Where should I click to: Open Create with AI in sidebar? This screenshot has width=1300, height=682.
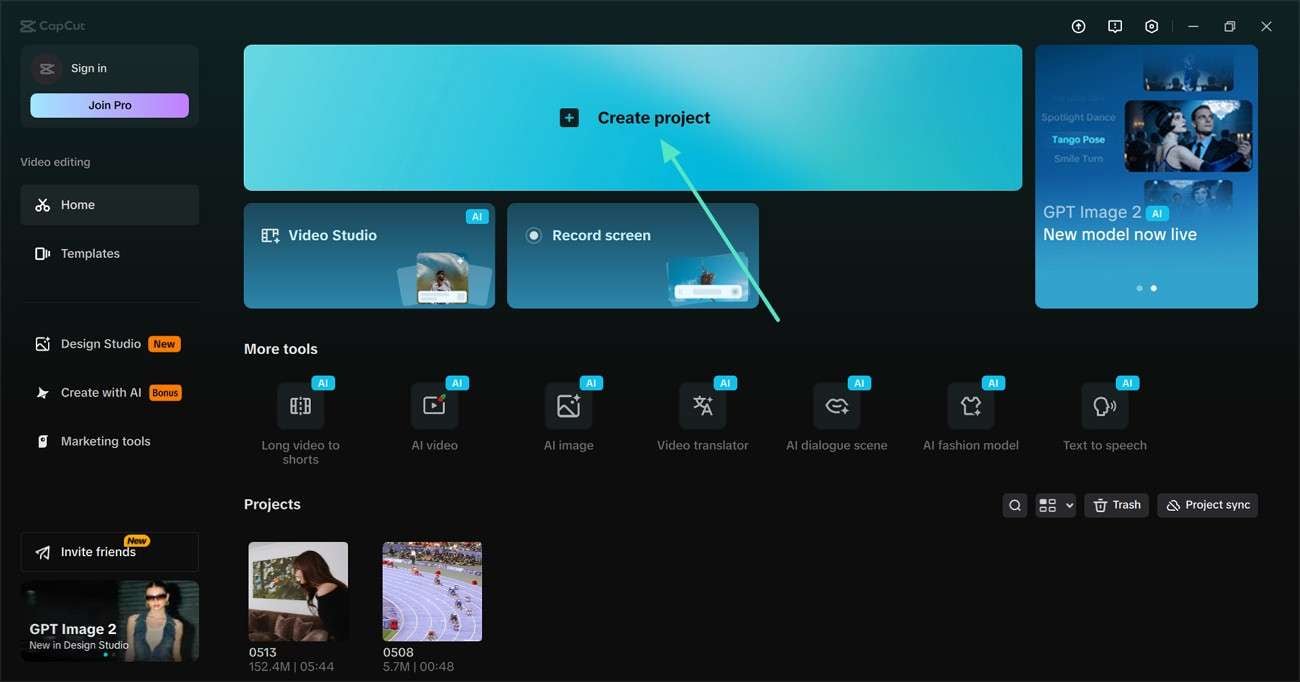coord(109,393)
